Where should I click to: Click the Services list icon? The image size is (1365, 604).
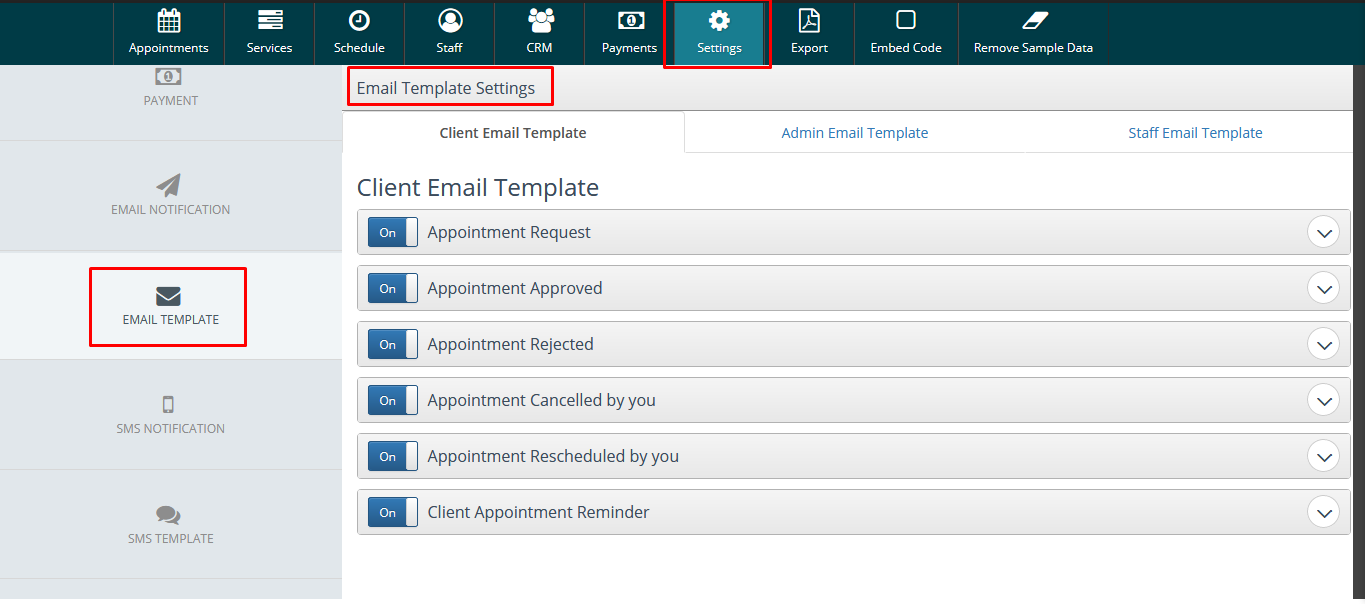click(x=269, y=20)
